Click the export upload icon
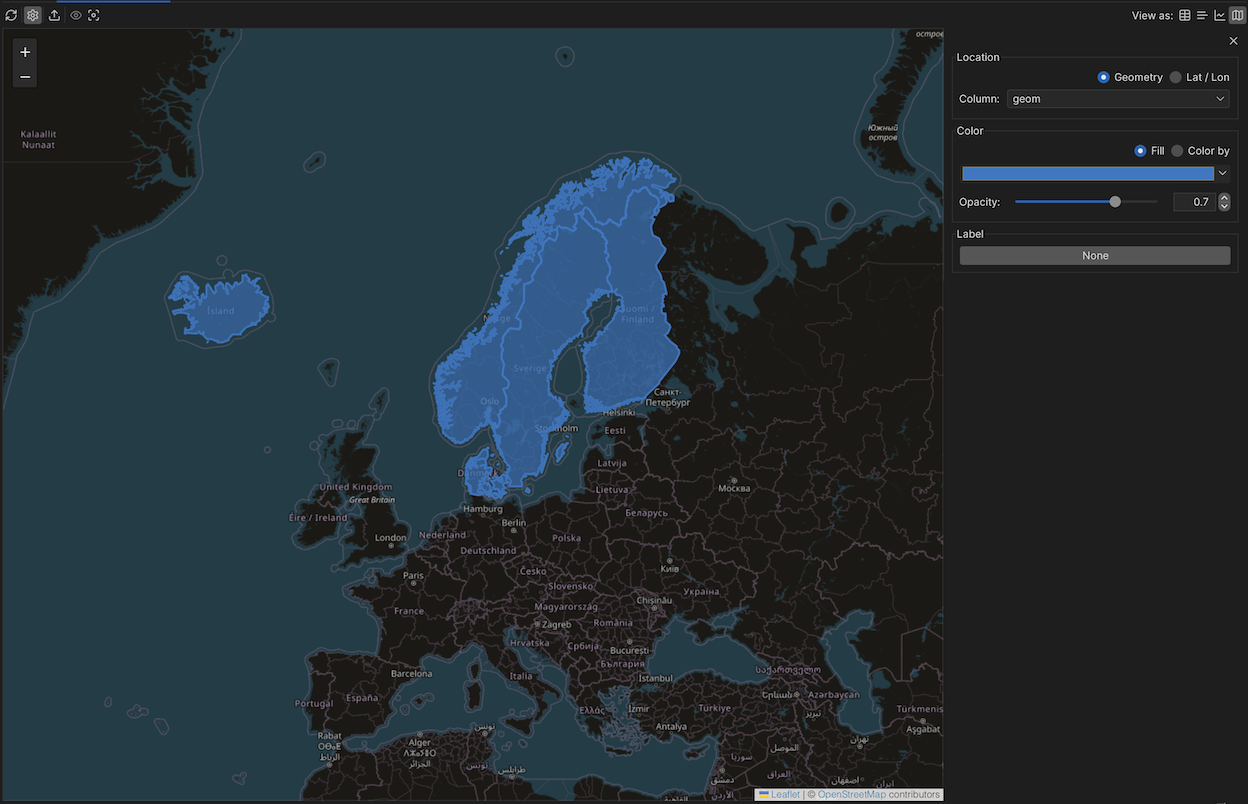Screen dimensions: 1248x804 coord(54,15)
